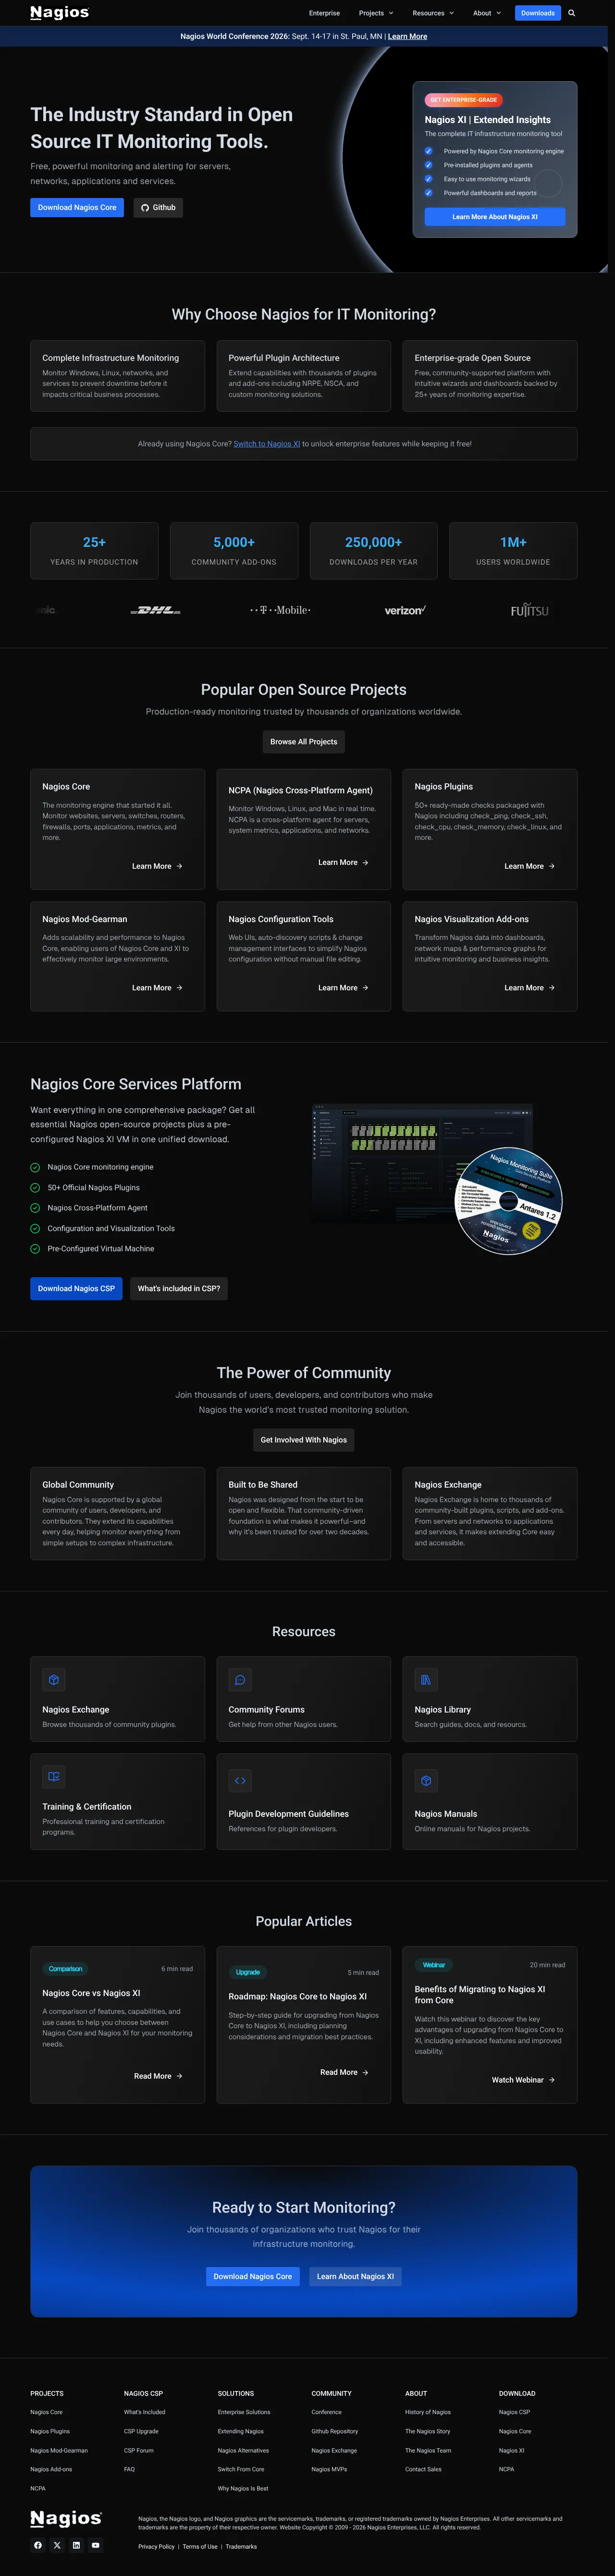Image resolution: width=615 pixels, height=2576 pixels.
Task: Click the Comparison tag on the first article
Action: pos(66,1969)
